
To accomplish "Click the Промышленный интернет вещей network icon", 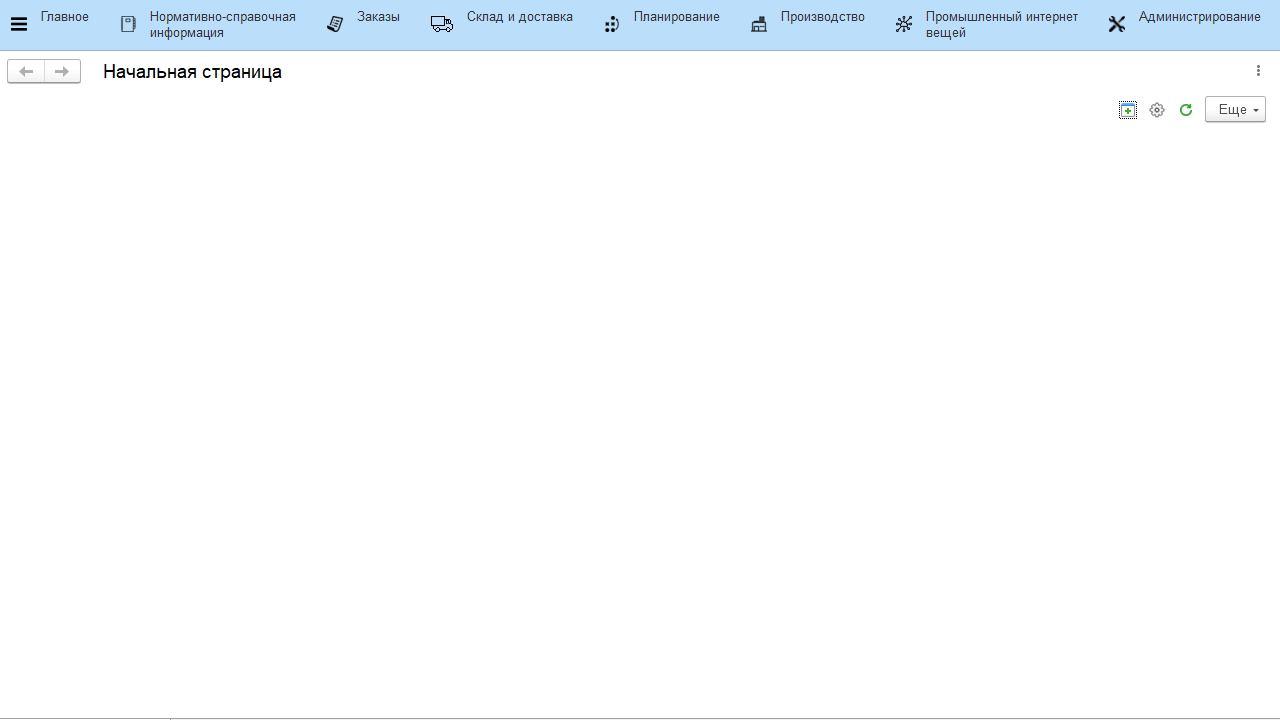I will tap(903, 24).
